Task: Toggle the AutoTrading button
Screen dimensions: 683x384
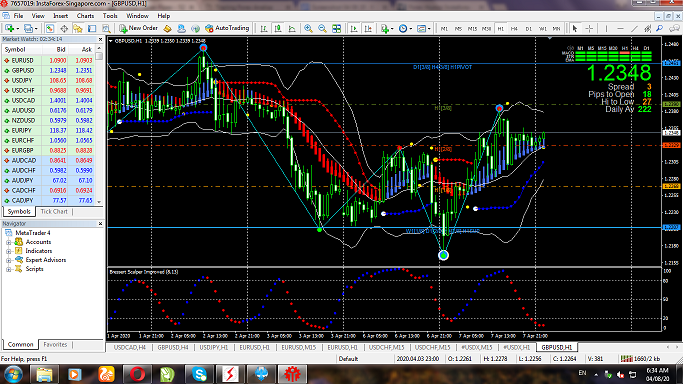Action: pyautogui.click(x=227, y=28)
